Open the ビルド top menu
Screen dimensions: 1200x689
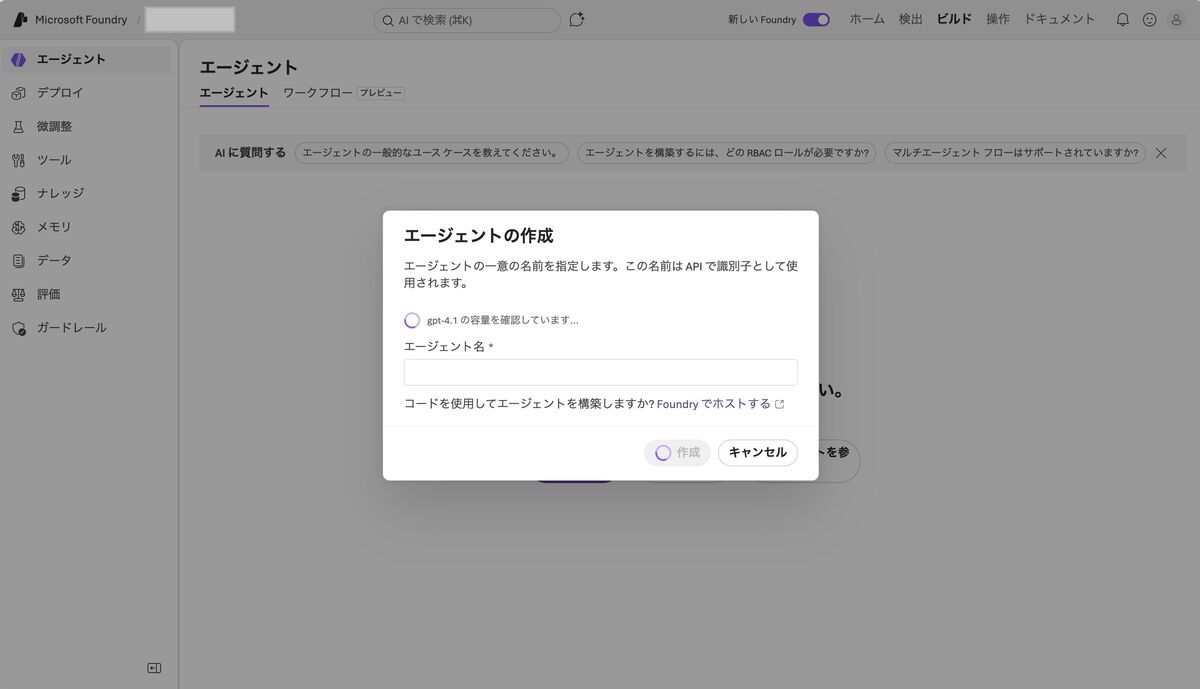click(954, 19)
